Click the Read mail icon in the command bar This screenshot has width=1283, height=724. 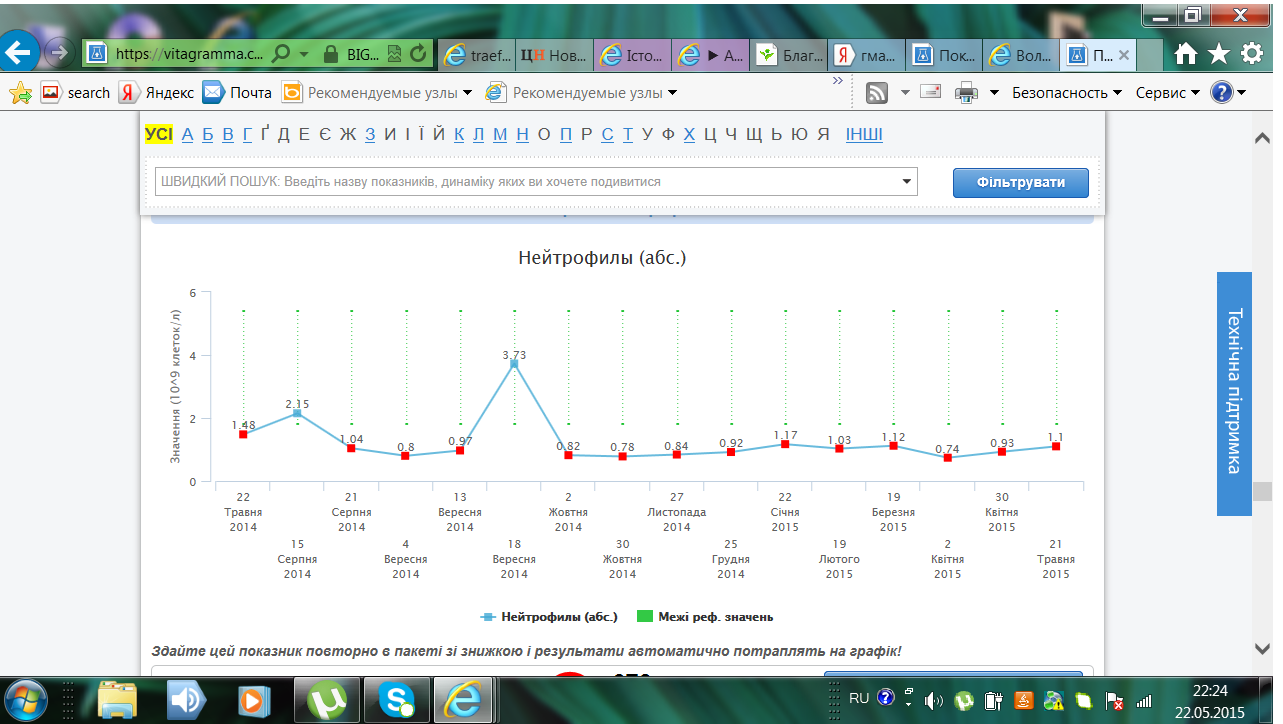(931, 93)
